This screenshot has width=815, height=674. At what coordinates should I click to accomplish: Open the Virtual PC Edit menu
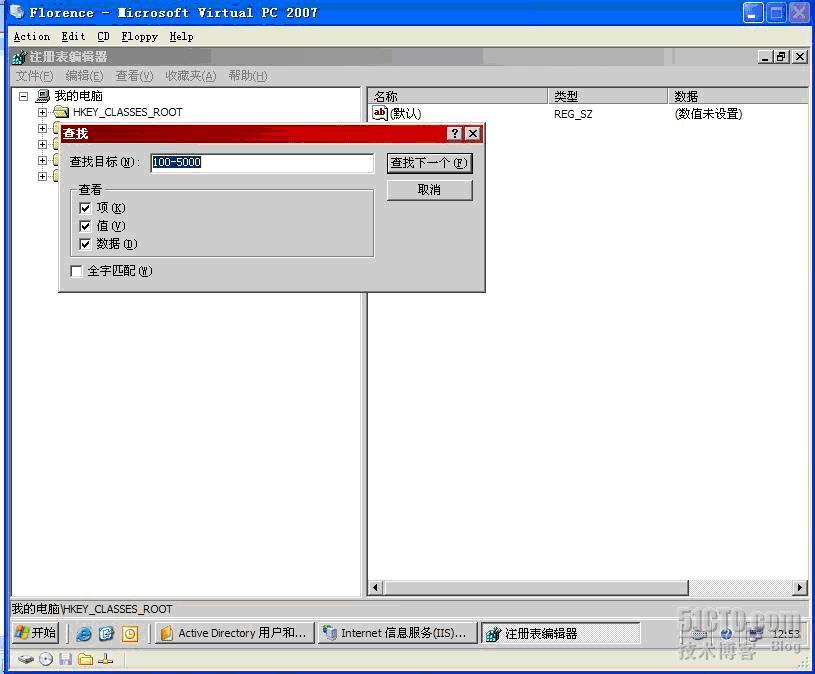tap(73, 37)
